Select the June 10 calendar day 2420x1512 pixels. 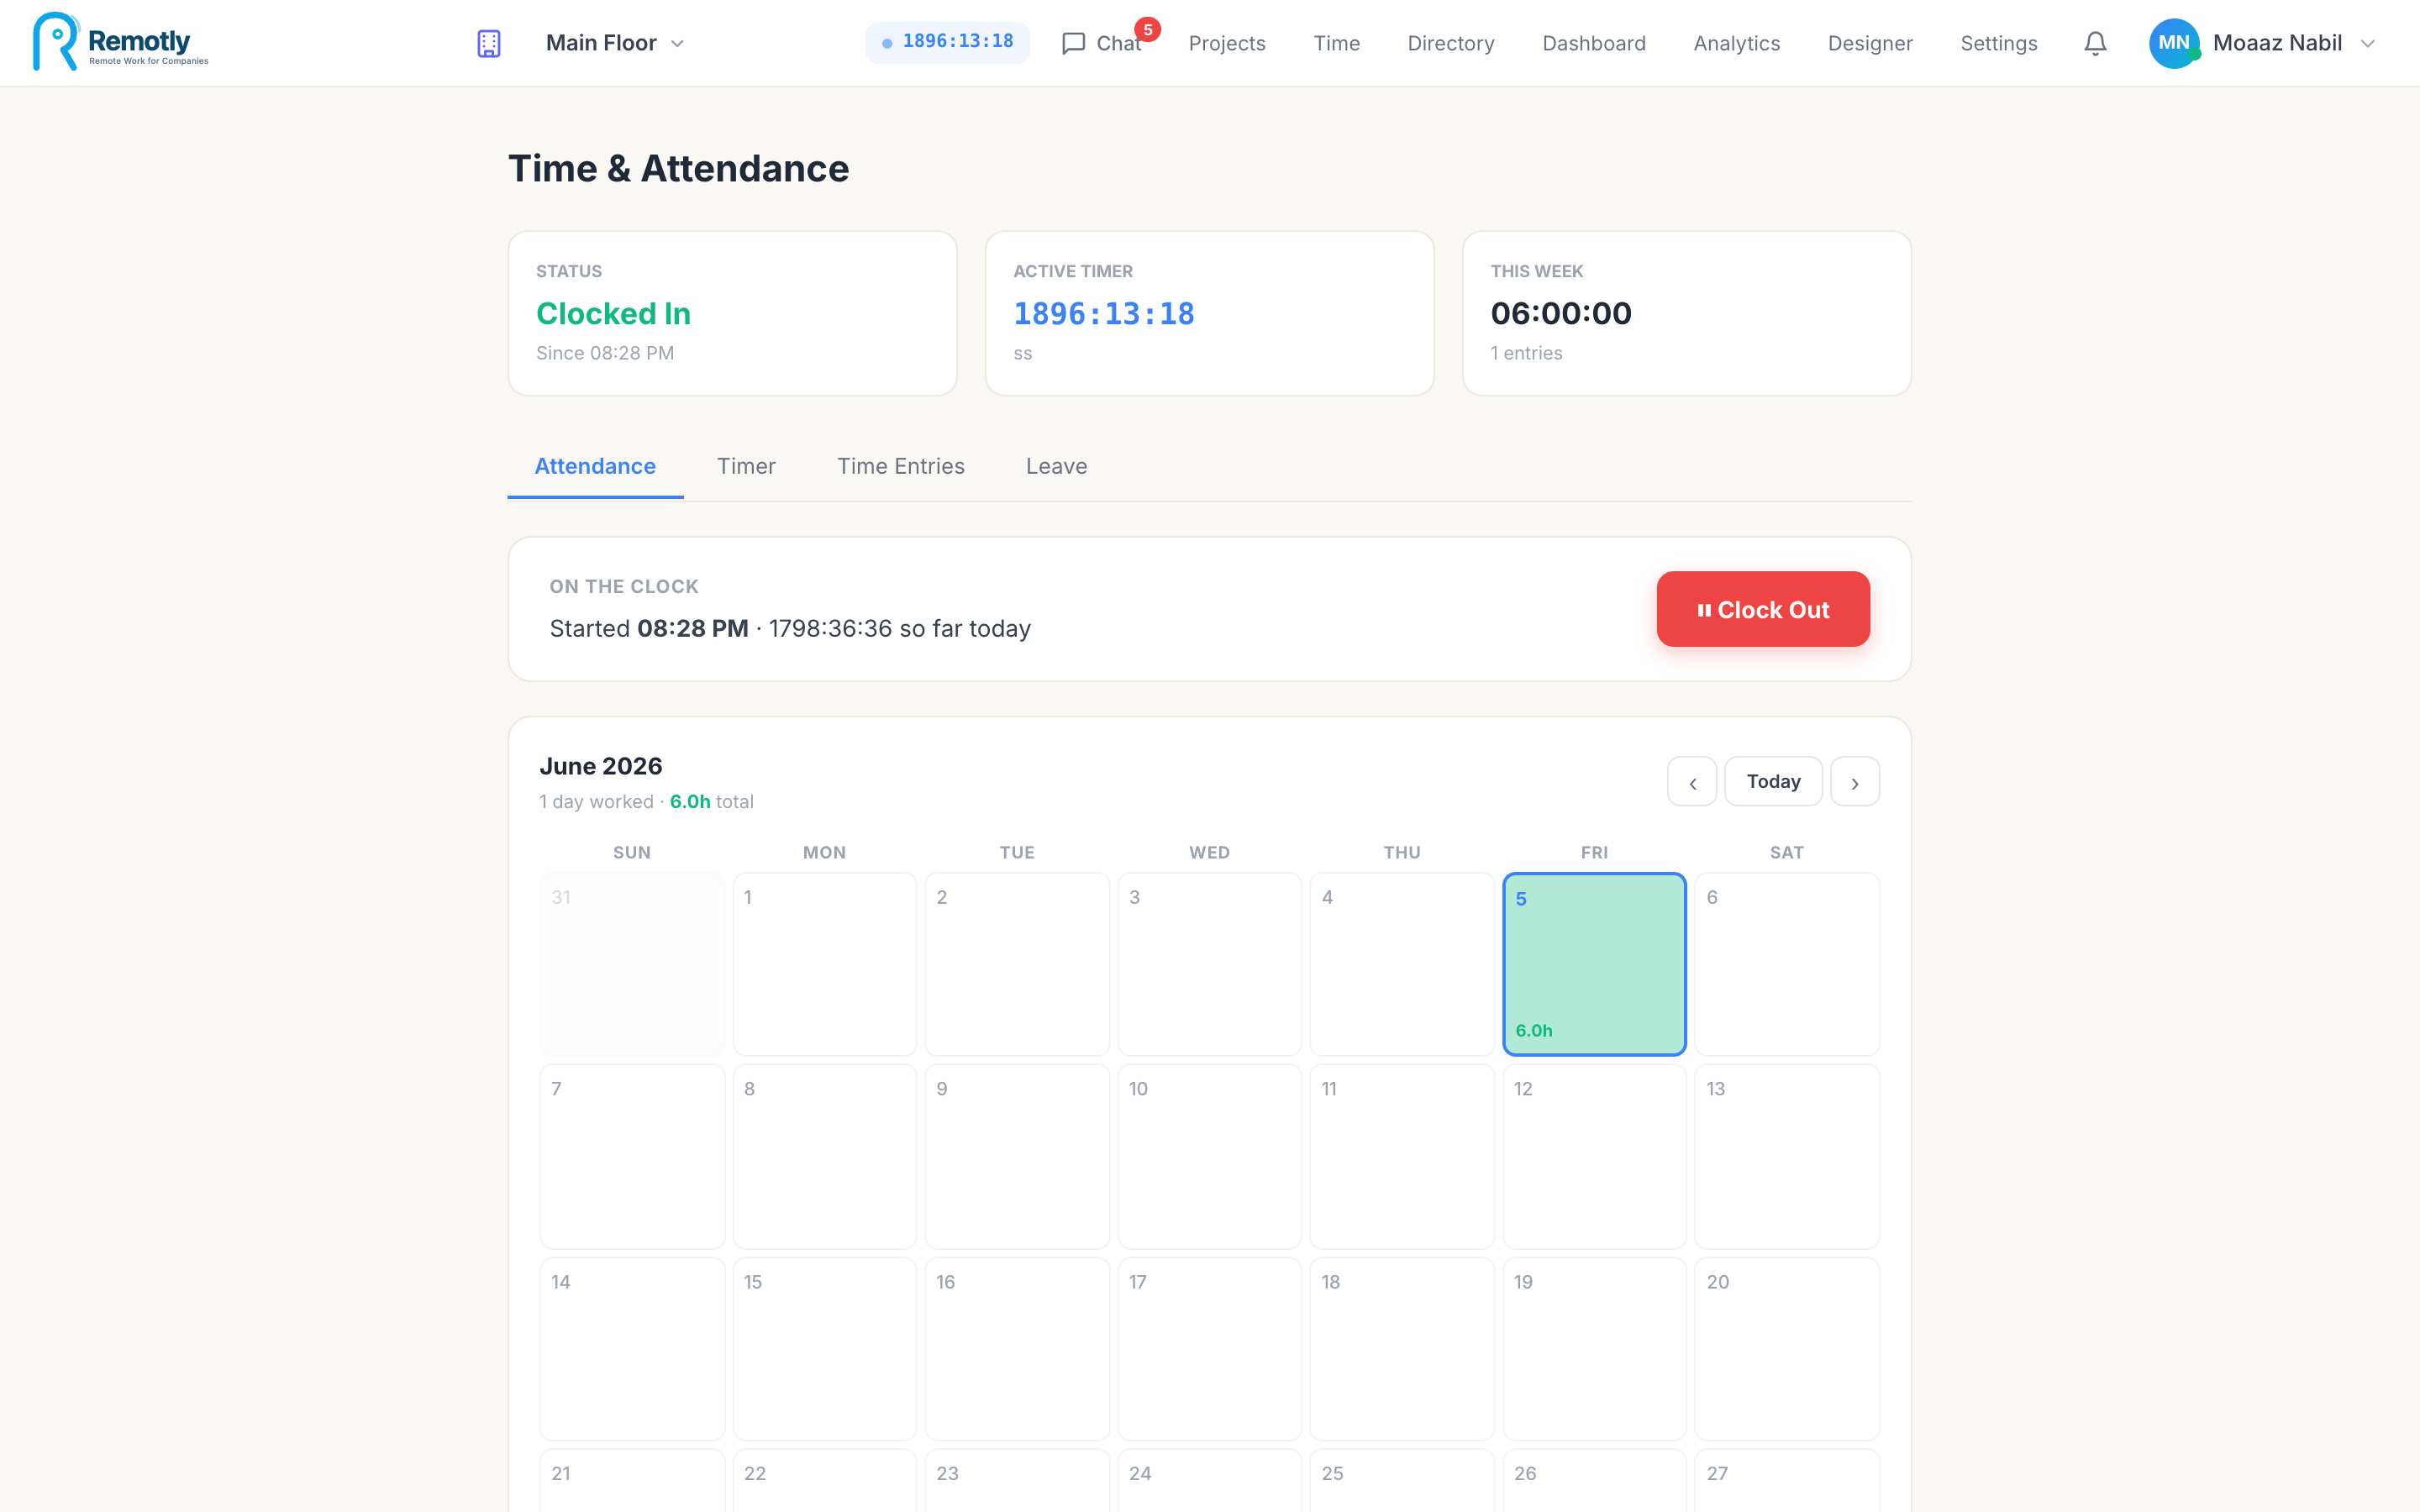click(x=1209, y=1156)
